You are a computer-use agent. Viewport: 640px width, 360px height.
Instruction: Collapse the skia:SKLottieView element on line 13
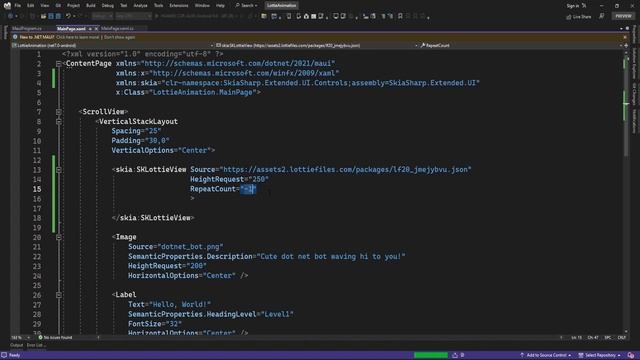pos(59,170)
